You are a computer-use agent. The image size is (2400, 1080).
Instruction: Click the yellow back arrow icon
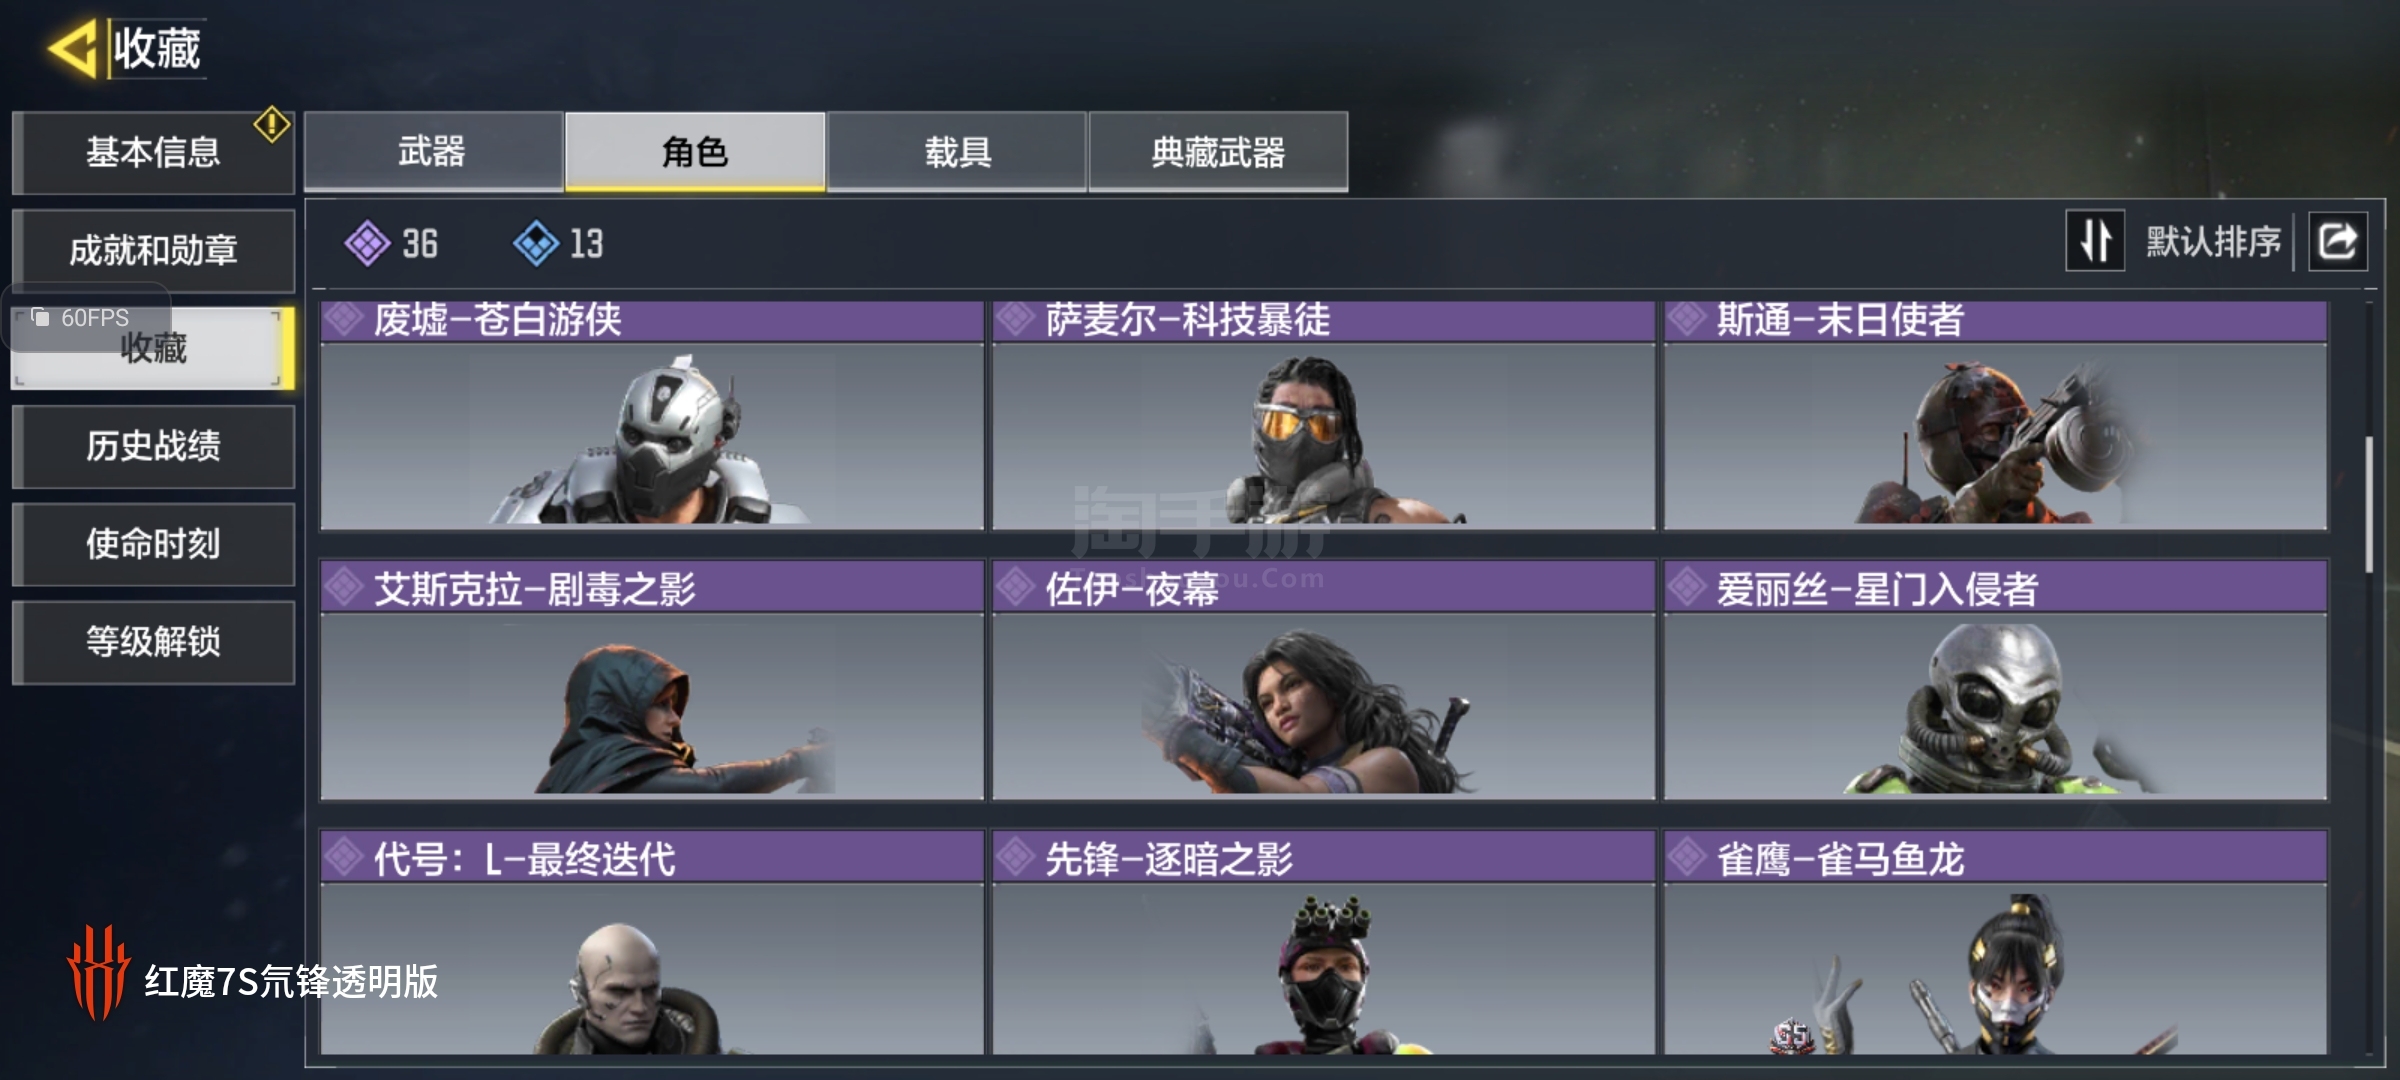(72, 48)
